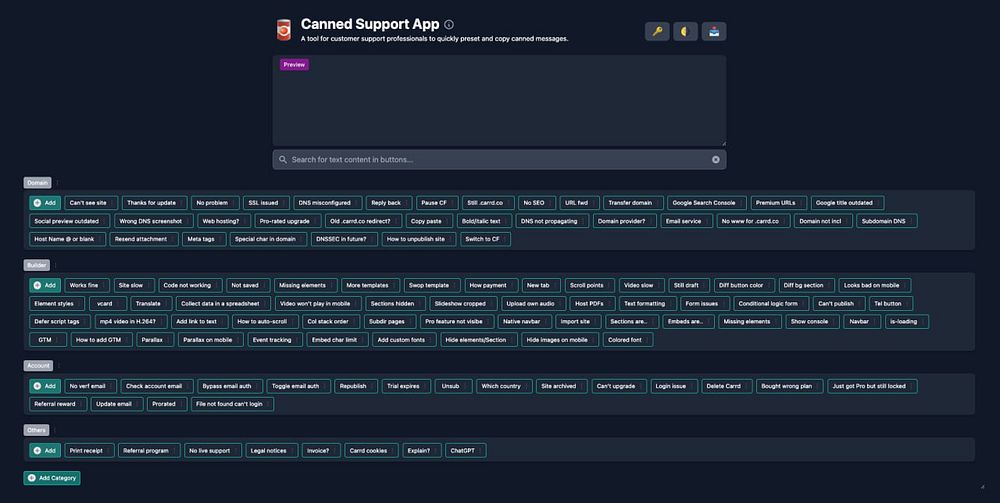
Task: Select the "vcard" canned message
Action: pyautogui.click(x=108, y=303)
